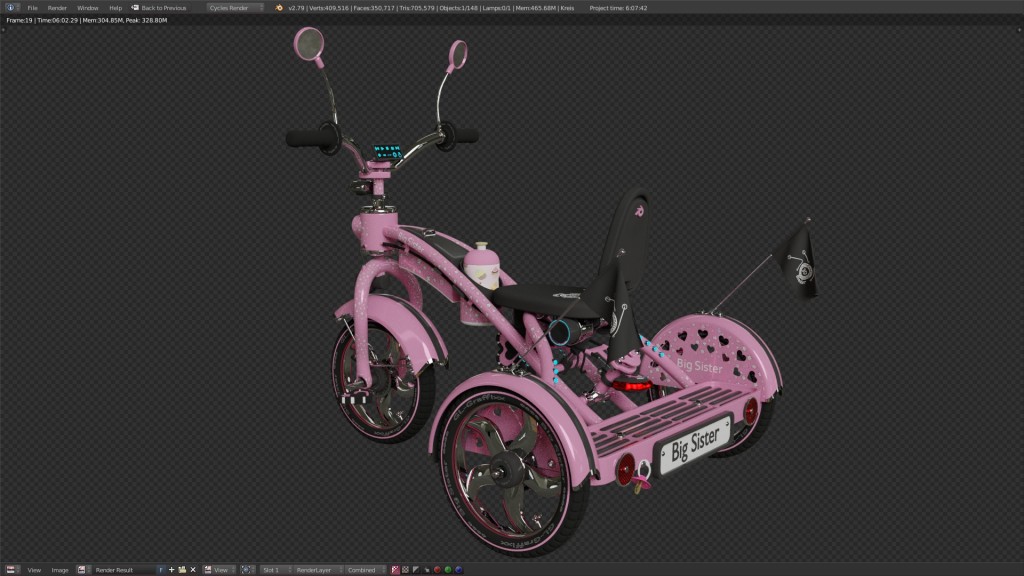Select the color and alpha display icon
Screen dimensions: 1024x576
(x=394, y=569)
